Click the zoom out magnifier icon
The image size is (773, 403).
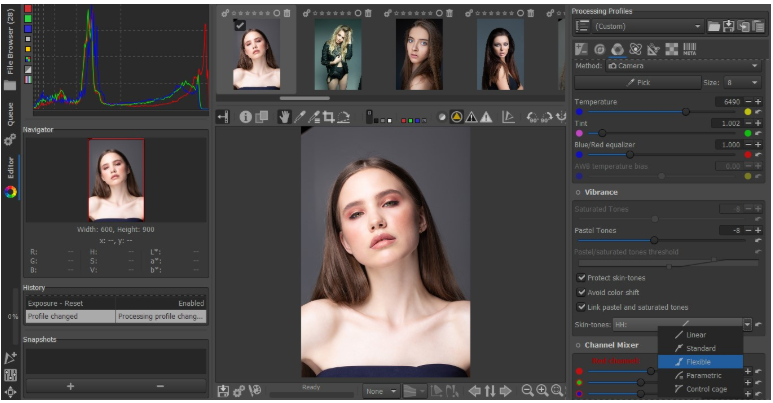pos(526,390)
